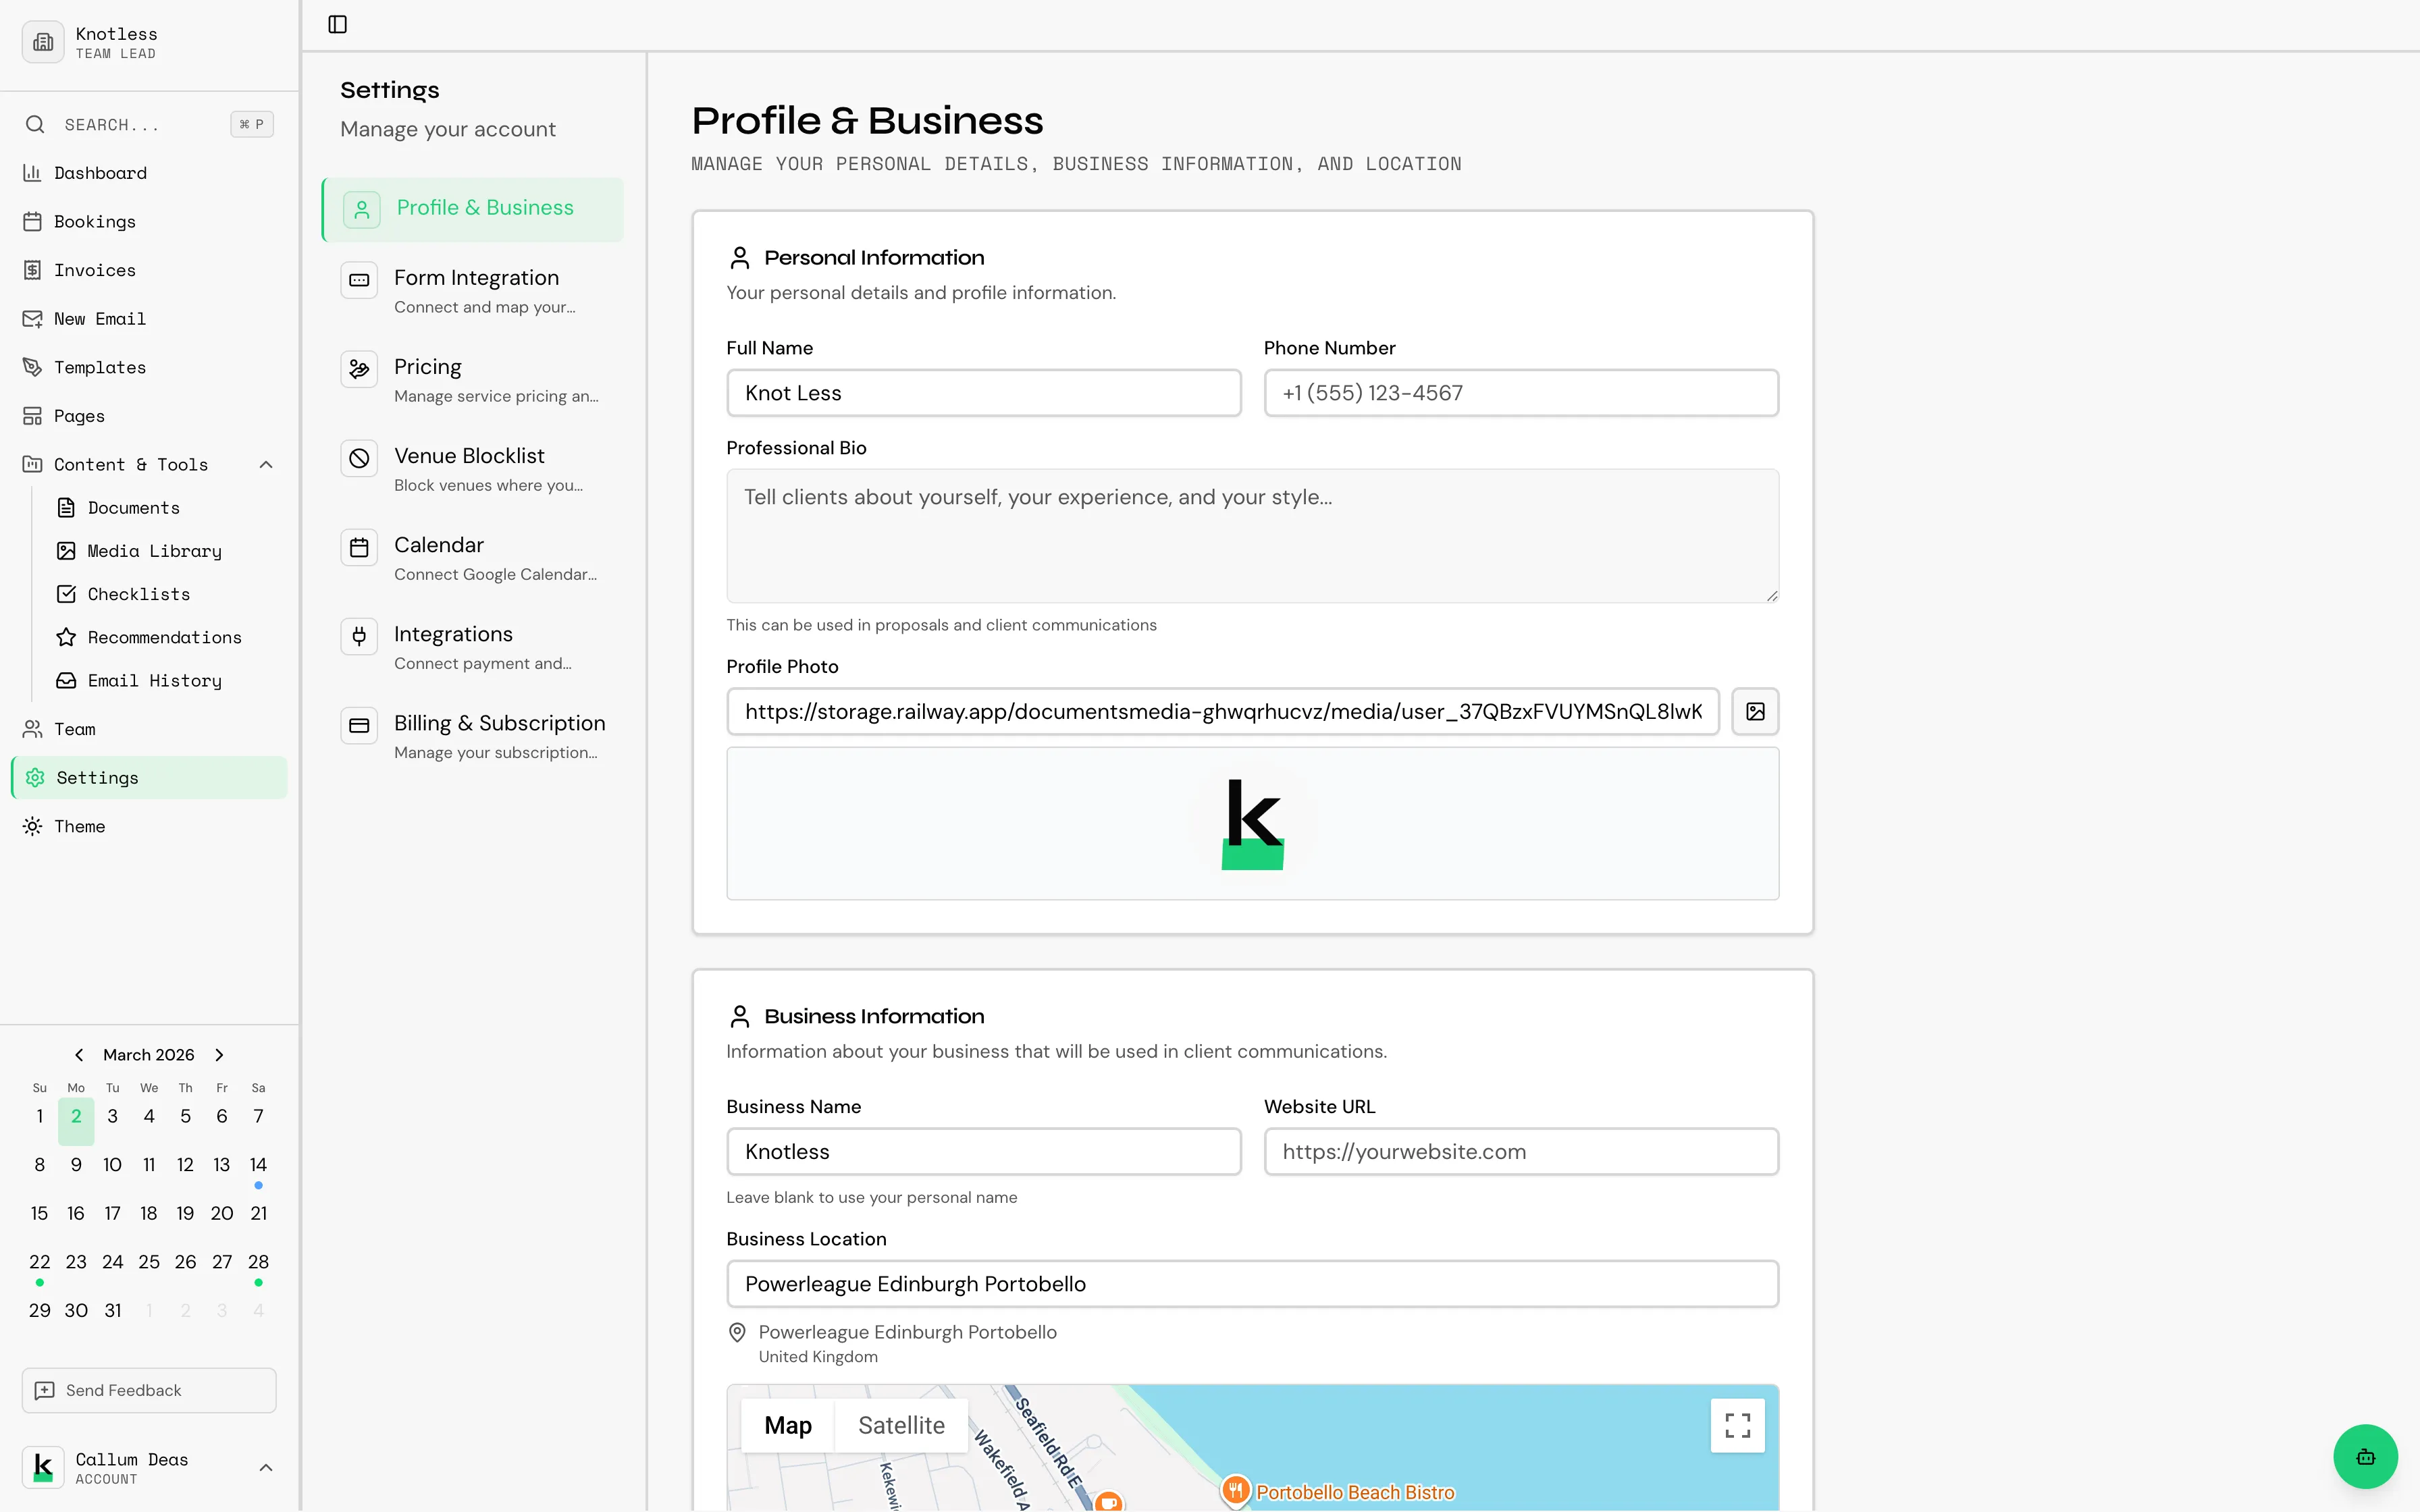Click the Business Name input field
This screenshot has height=1512, width=2420.
(984, 1151)
